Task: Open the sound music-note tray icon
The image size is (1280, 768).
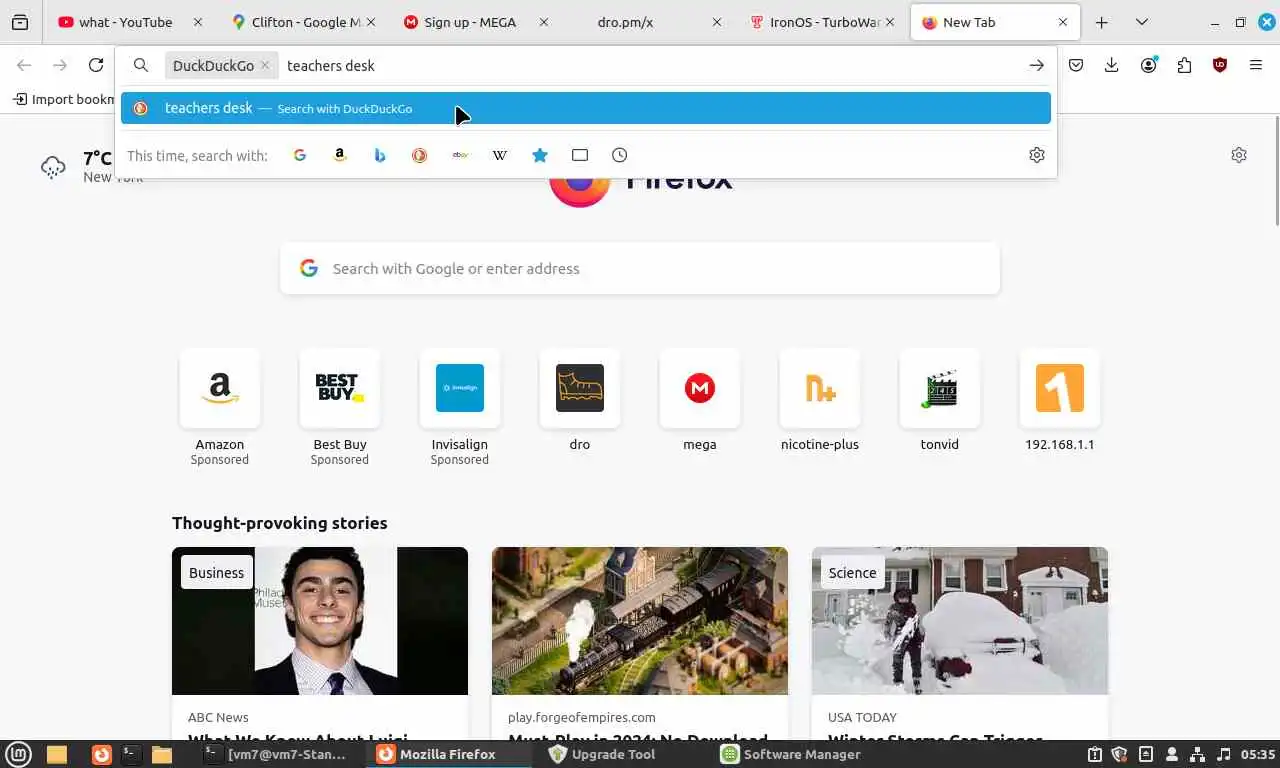Action: (x=1224, y=754)
